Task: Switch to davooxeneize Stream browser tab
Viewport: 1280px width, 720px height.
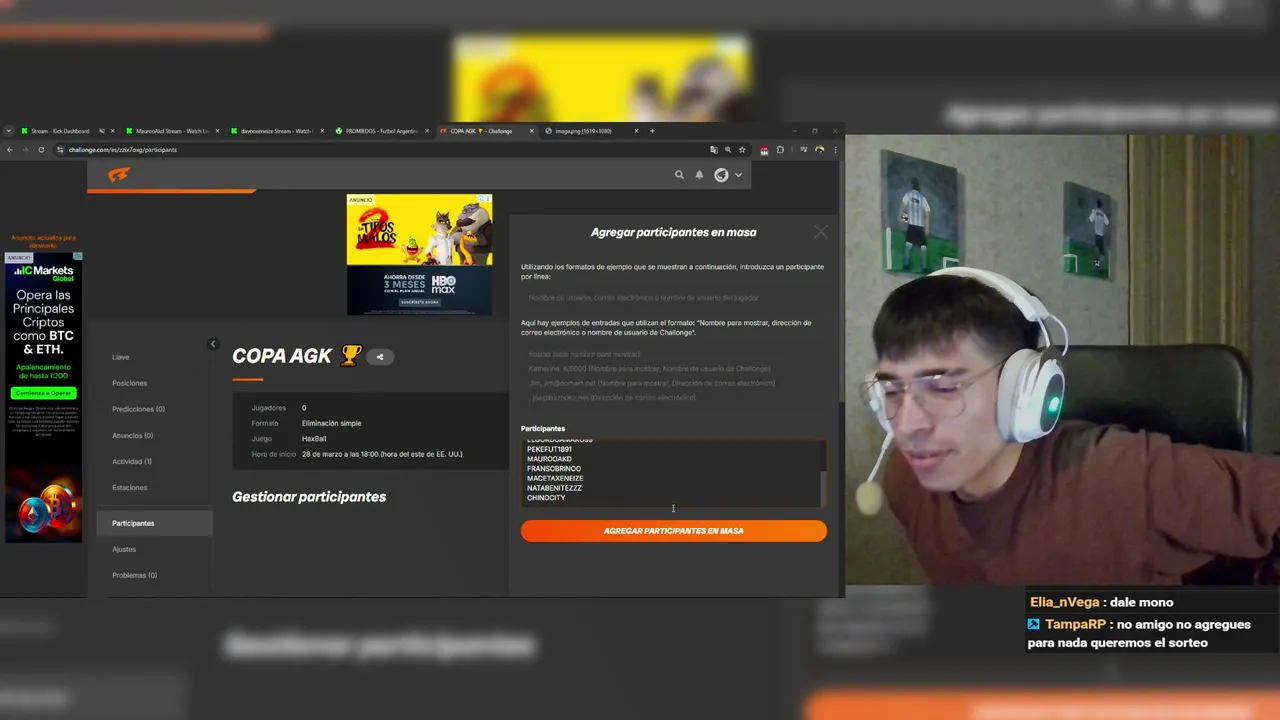Action: (x=276, y=131)
